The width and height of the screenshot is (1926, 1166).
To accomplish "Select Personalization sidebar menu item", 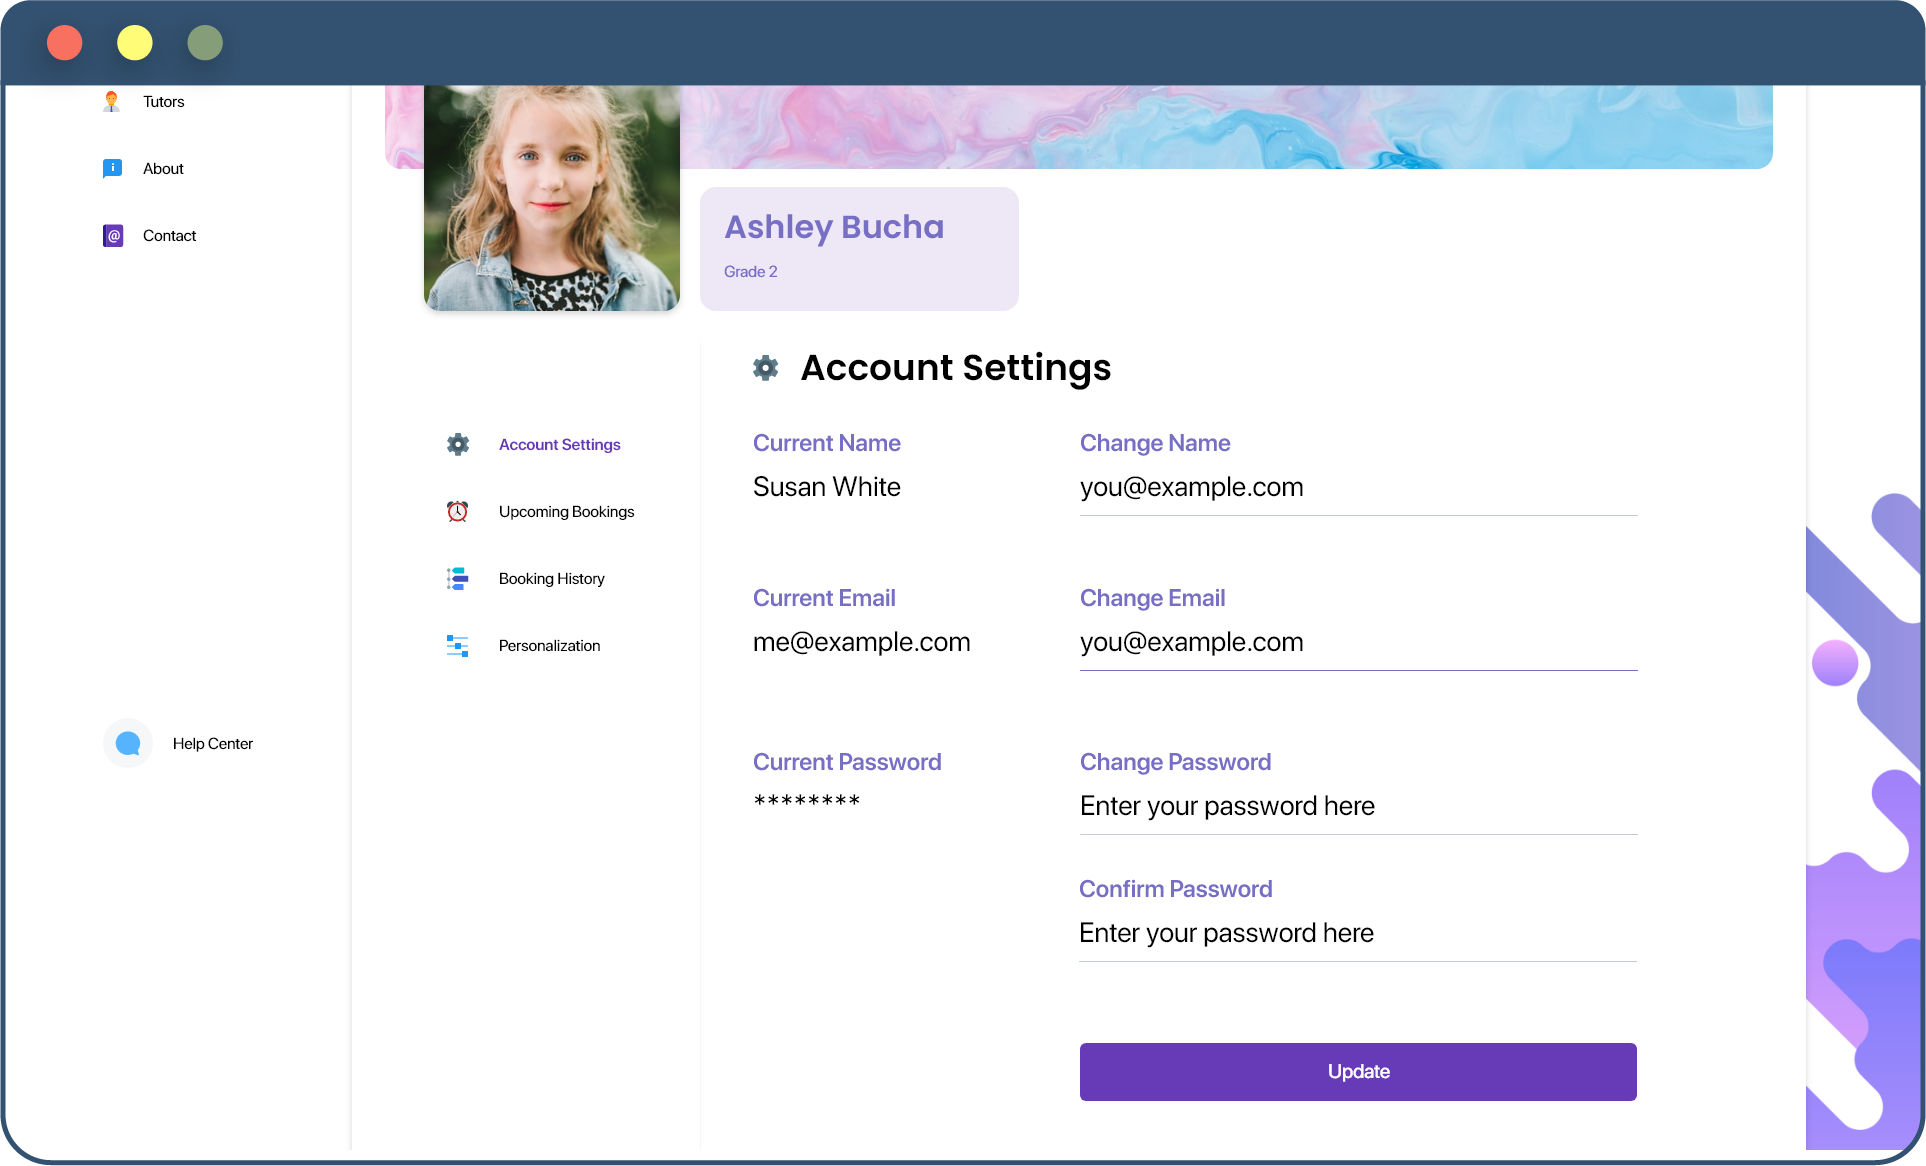I will [548, 645].
